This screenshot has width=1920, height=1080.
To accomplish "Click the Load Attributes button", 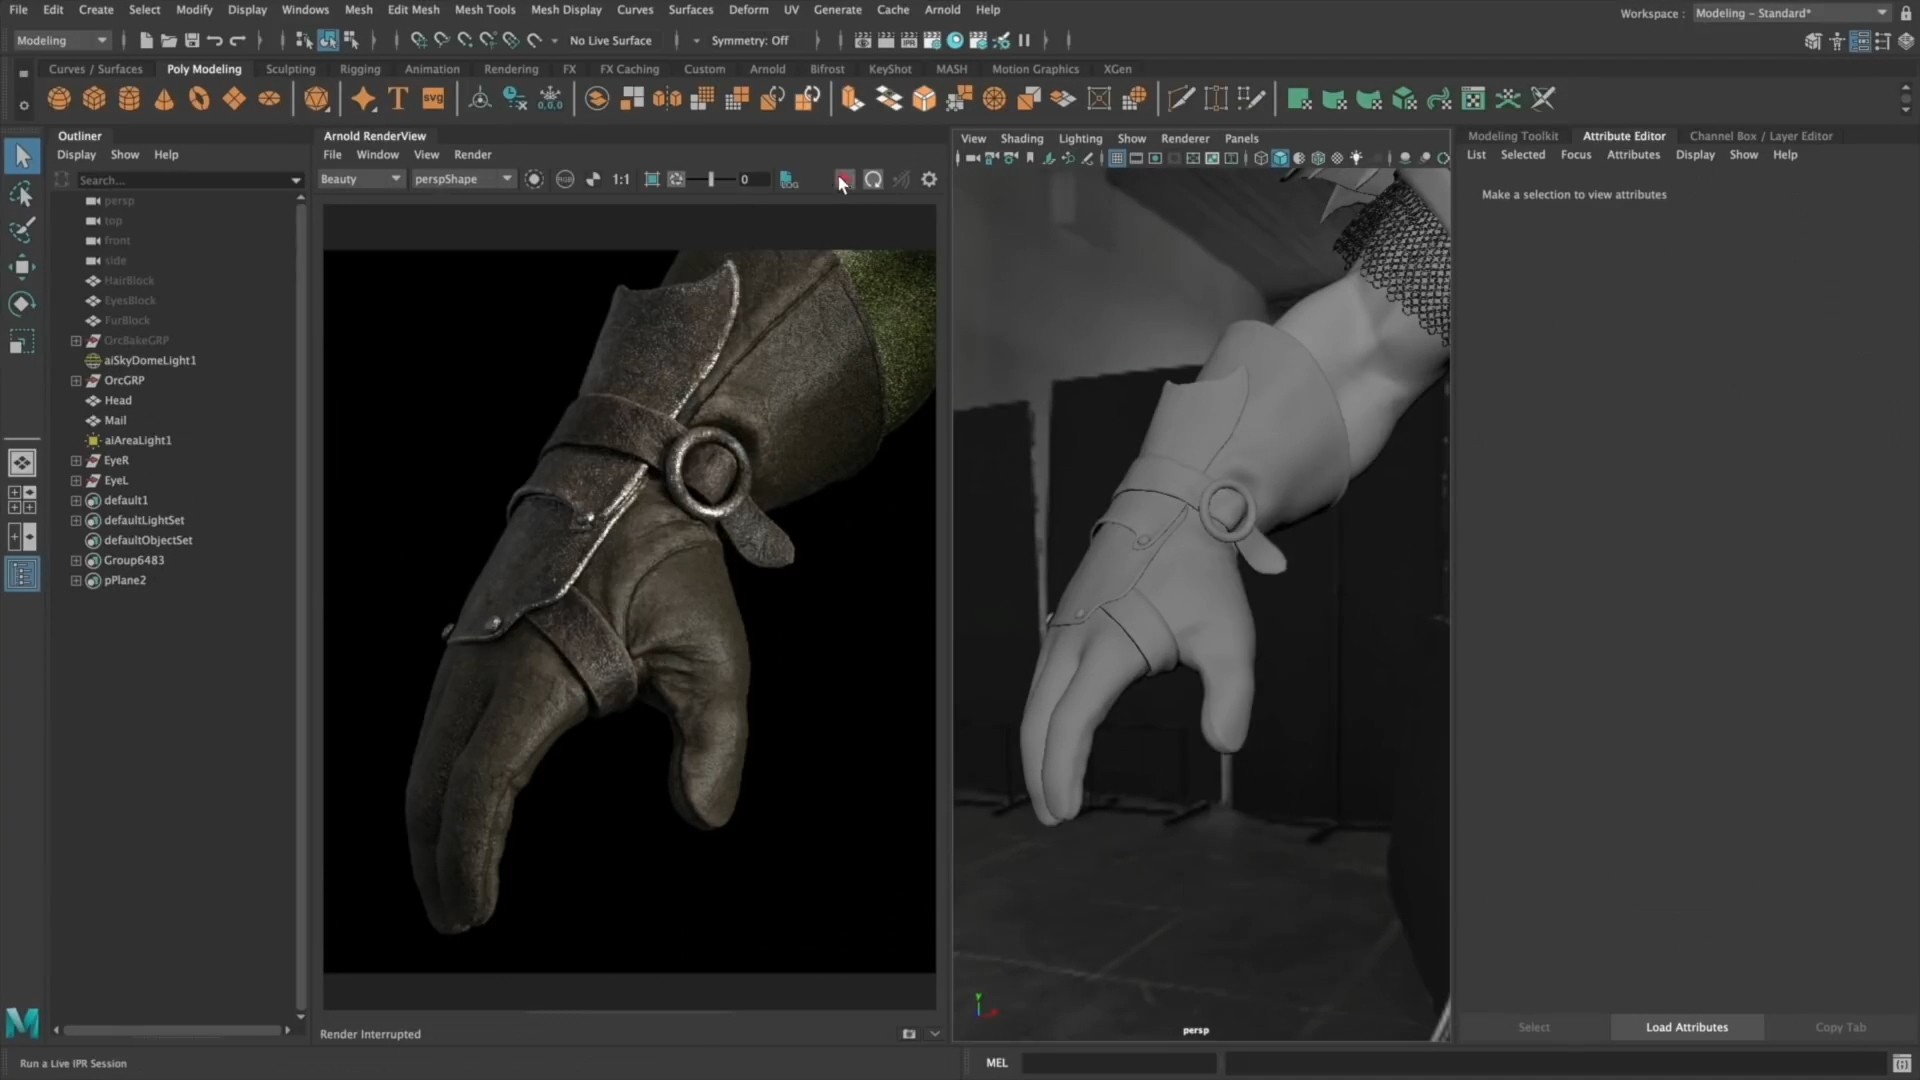I will [1687, 1027].
